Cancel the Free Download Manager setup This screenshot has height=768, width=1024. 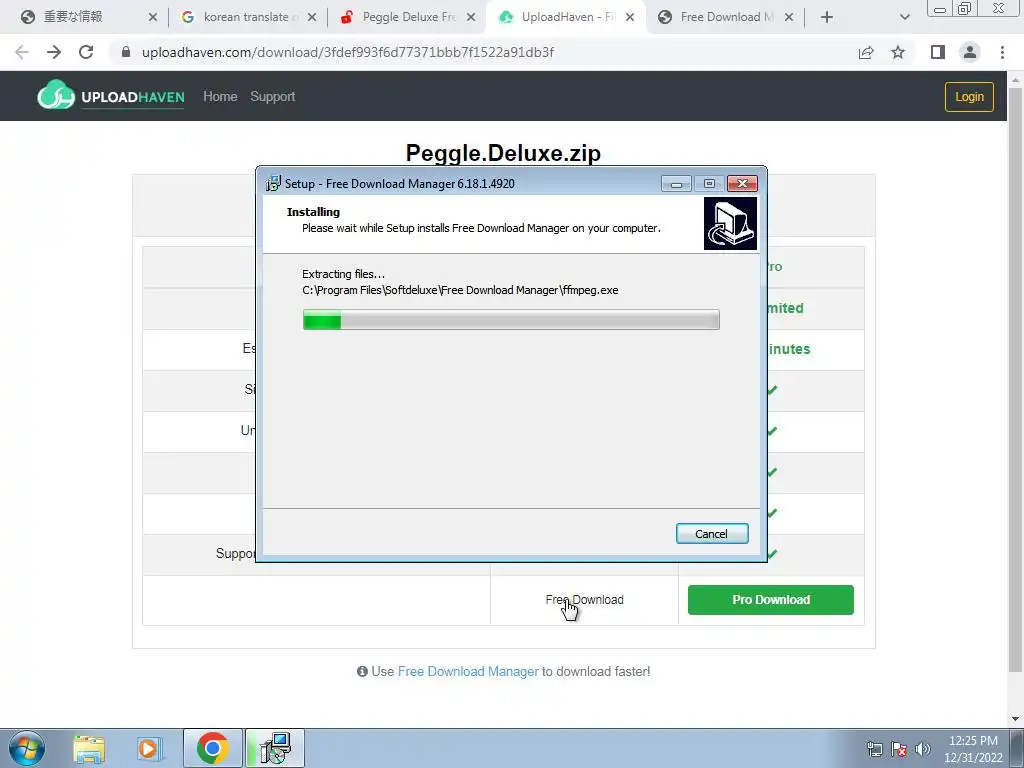712,534
